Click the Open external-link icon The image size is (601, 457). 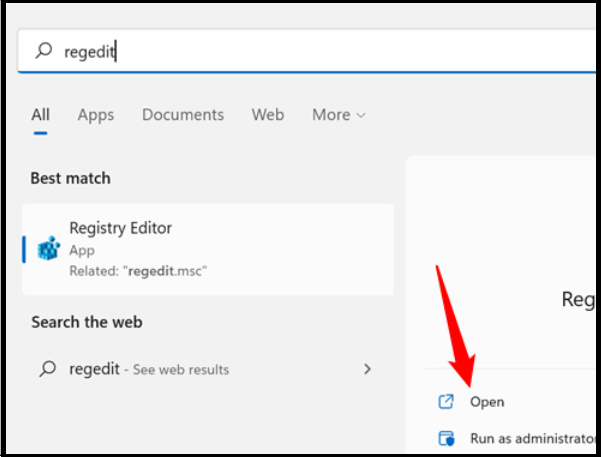(x=446, y=402)
